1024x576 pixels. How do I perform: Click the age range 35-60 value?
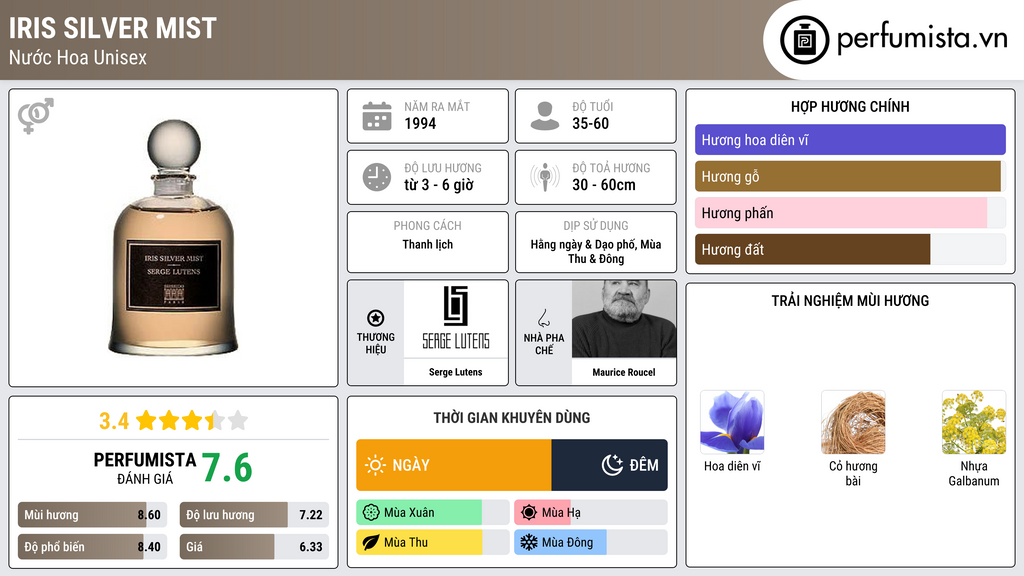click(x=590, y=123)
